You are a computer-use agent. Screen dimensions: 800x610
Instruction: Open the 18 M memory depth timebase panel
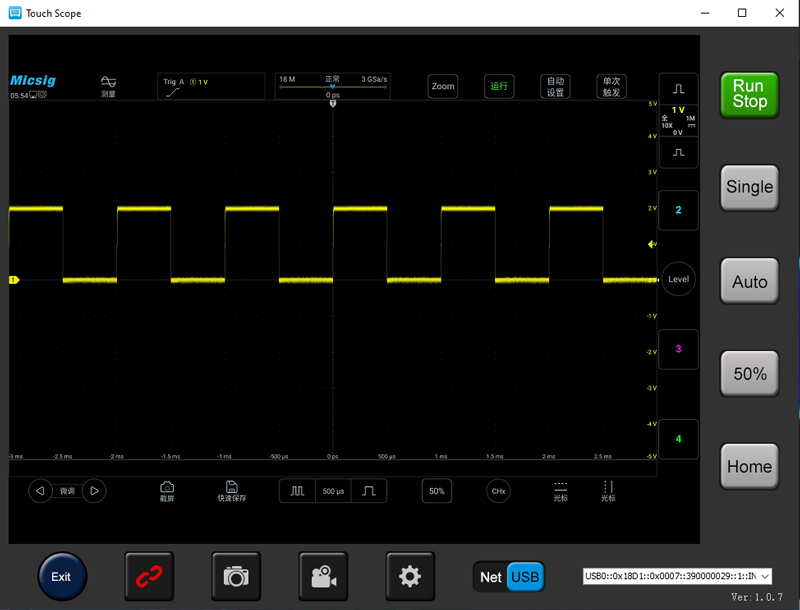click(333, 86)
